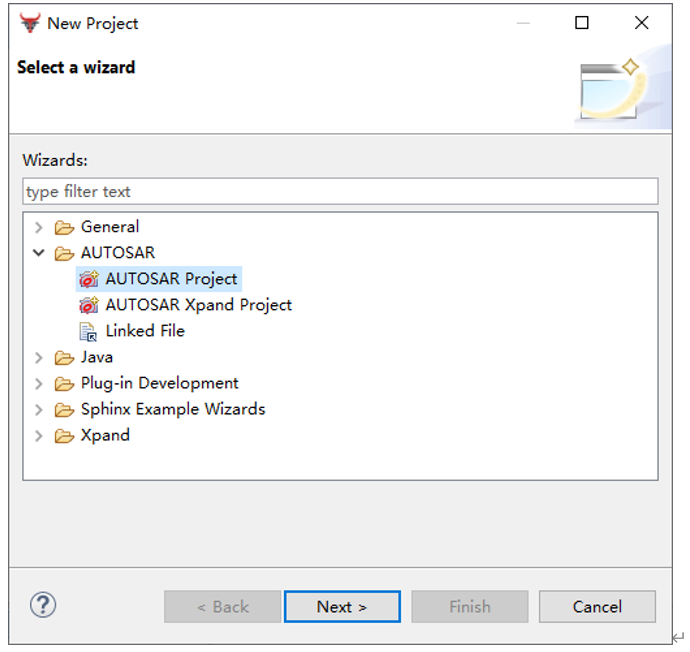Select the Plug-in Development row label
Screen dimensions: 690x652
(x=159, y=383)
